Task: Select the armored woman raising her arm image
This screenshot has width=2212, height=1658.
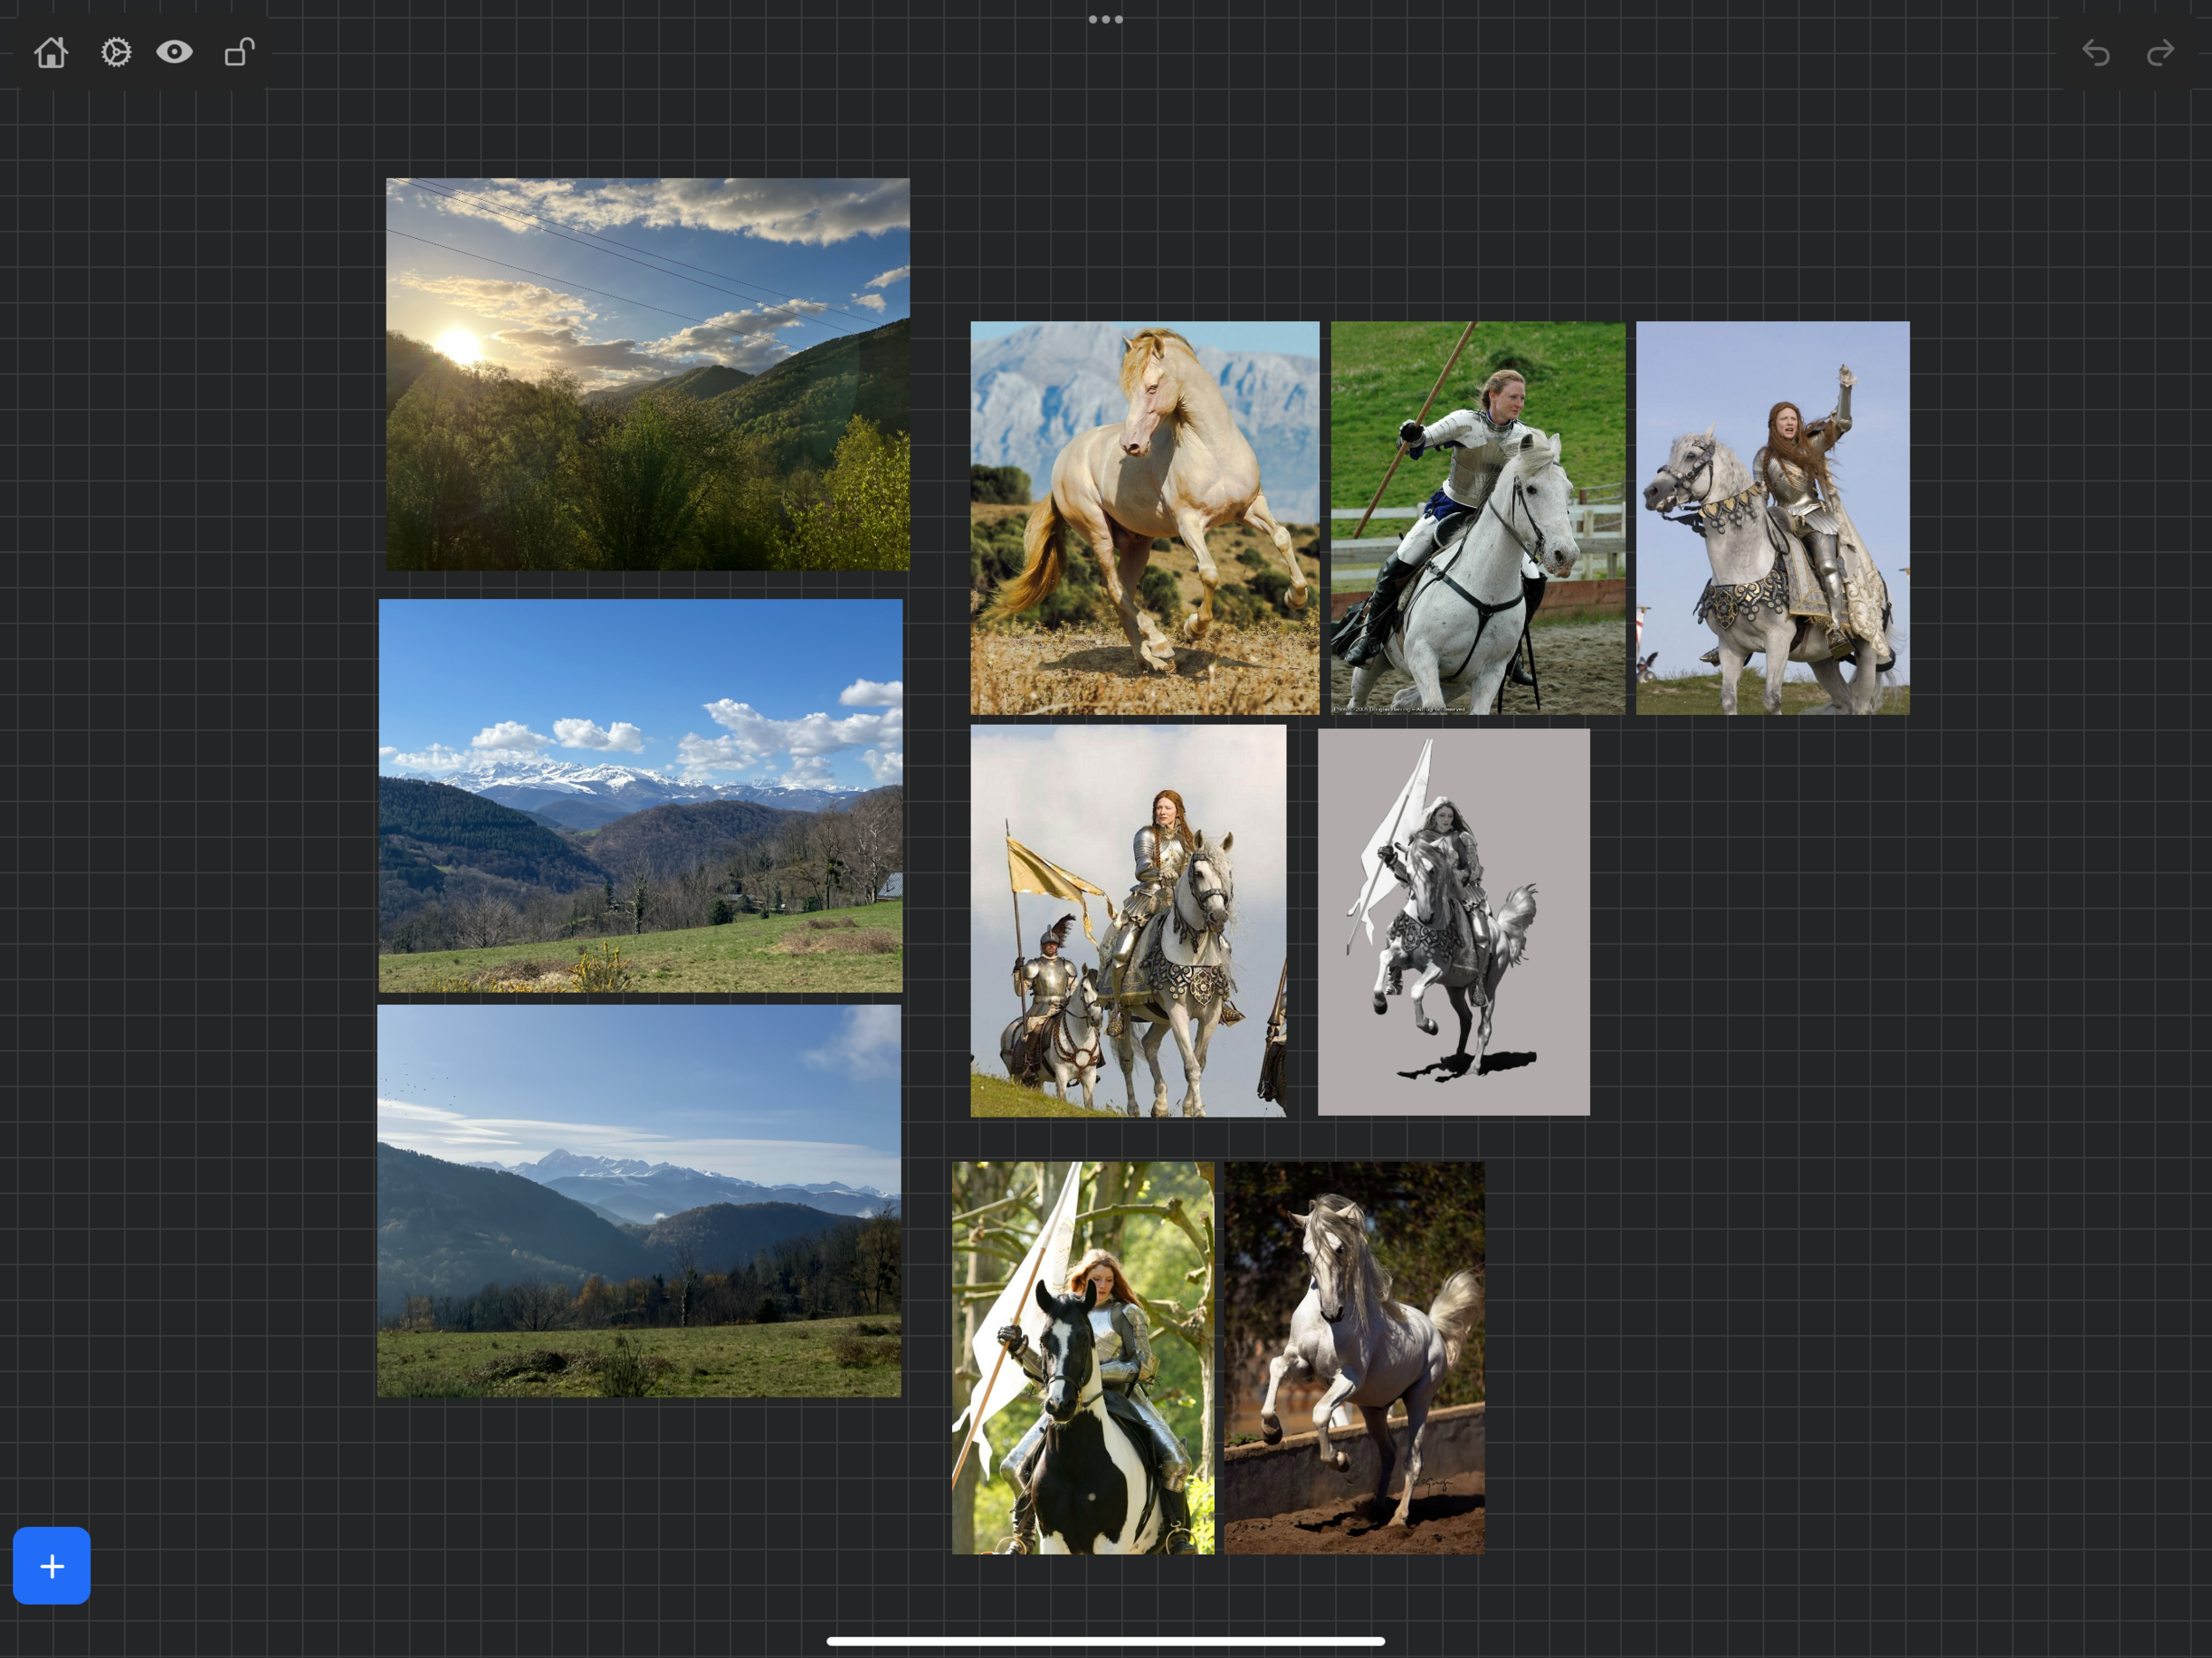Action: (x=1772, y=517)
